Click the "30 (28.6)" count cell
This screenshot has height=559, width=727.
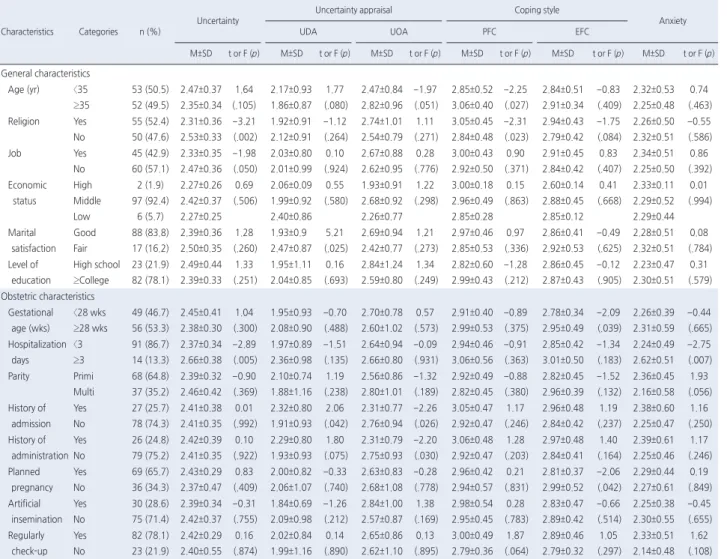[150, 503]
